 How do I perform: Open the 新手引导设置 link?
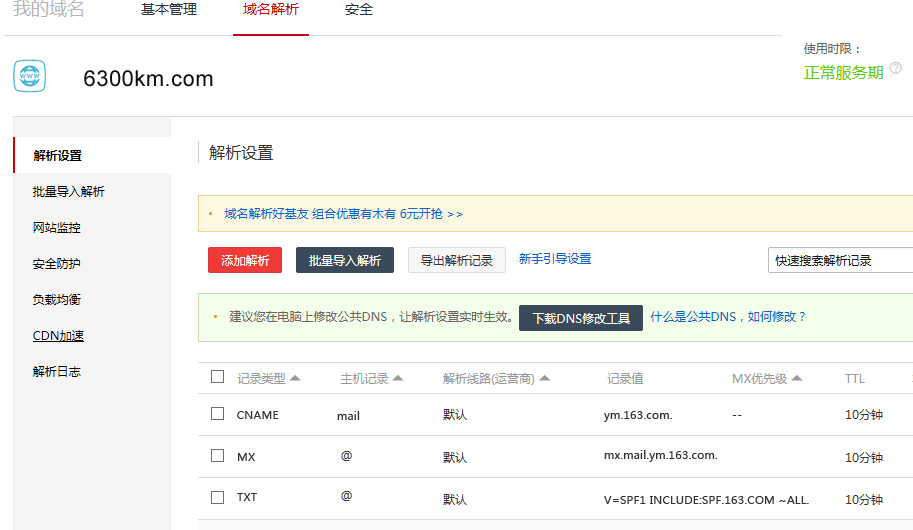(555, 259)
